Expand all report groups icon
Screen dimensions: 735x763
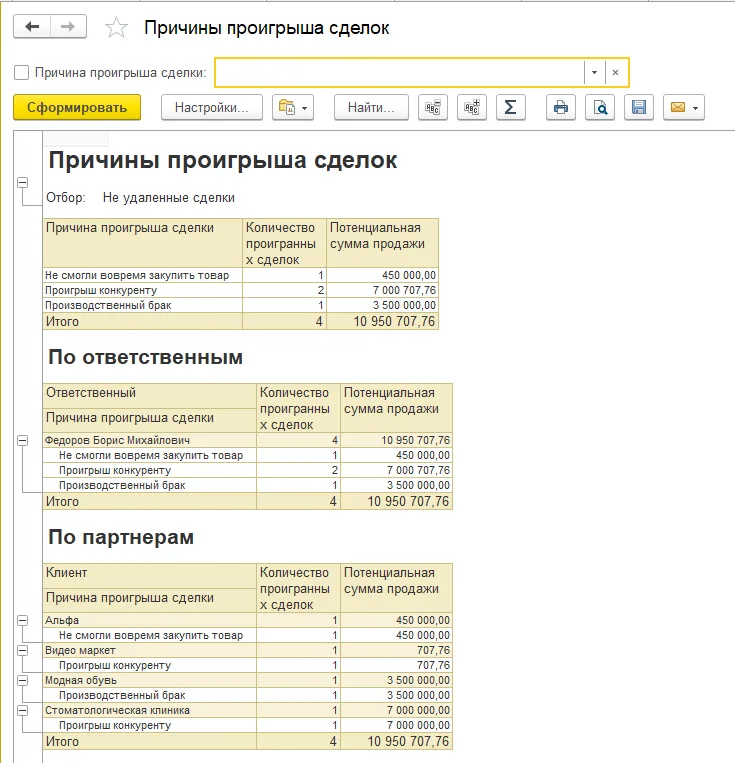click(x=472, y=107)
